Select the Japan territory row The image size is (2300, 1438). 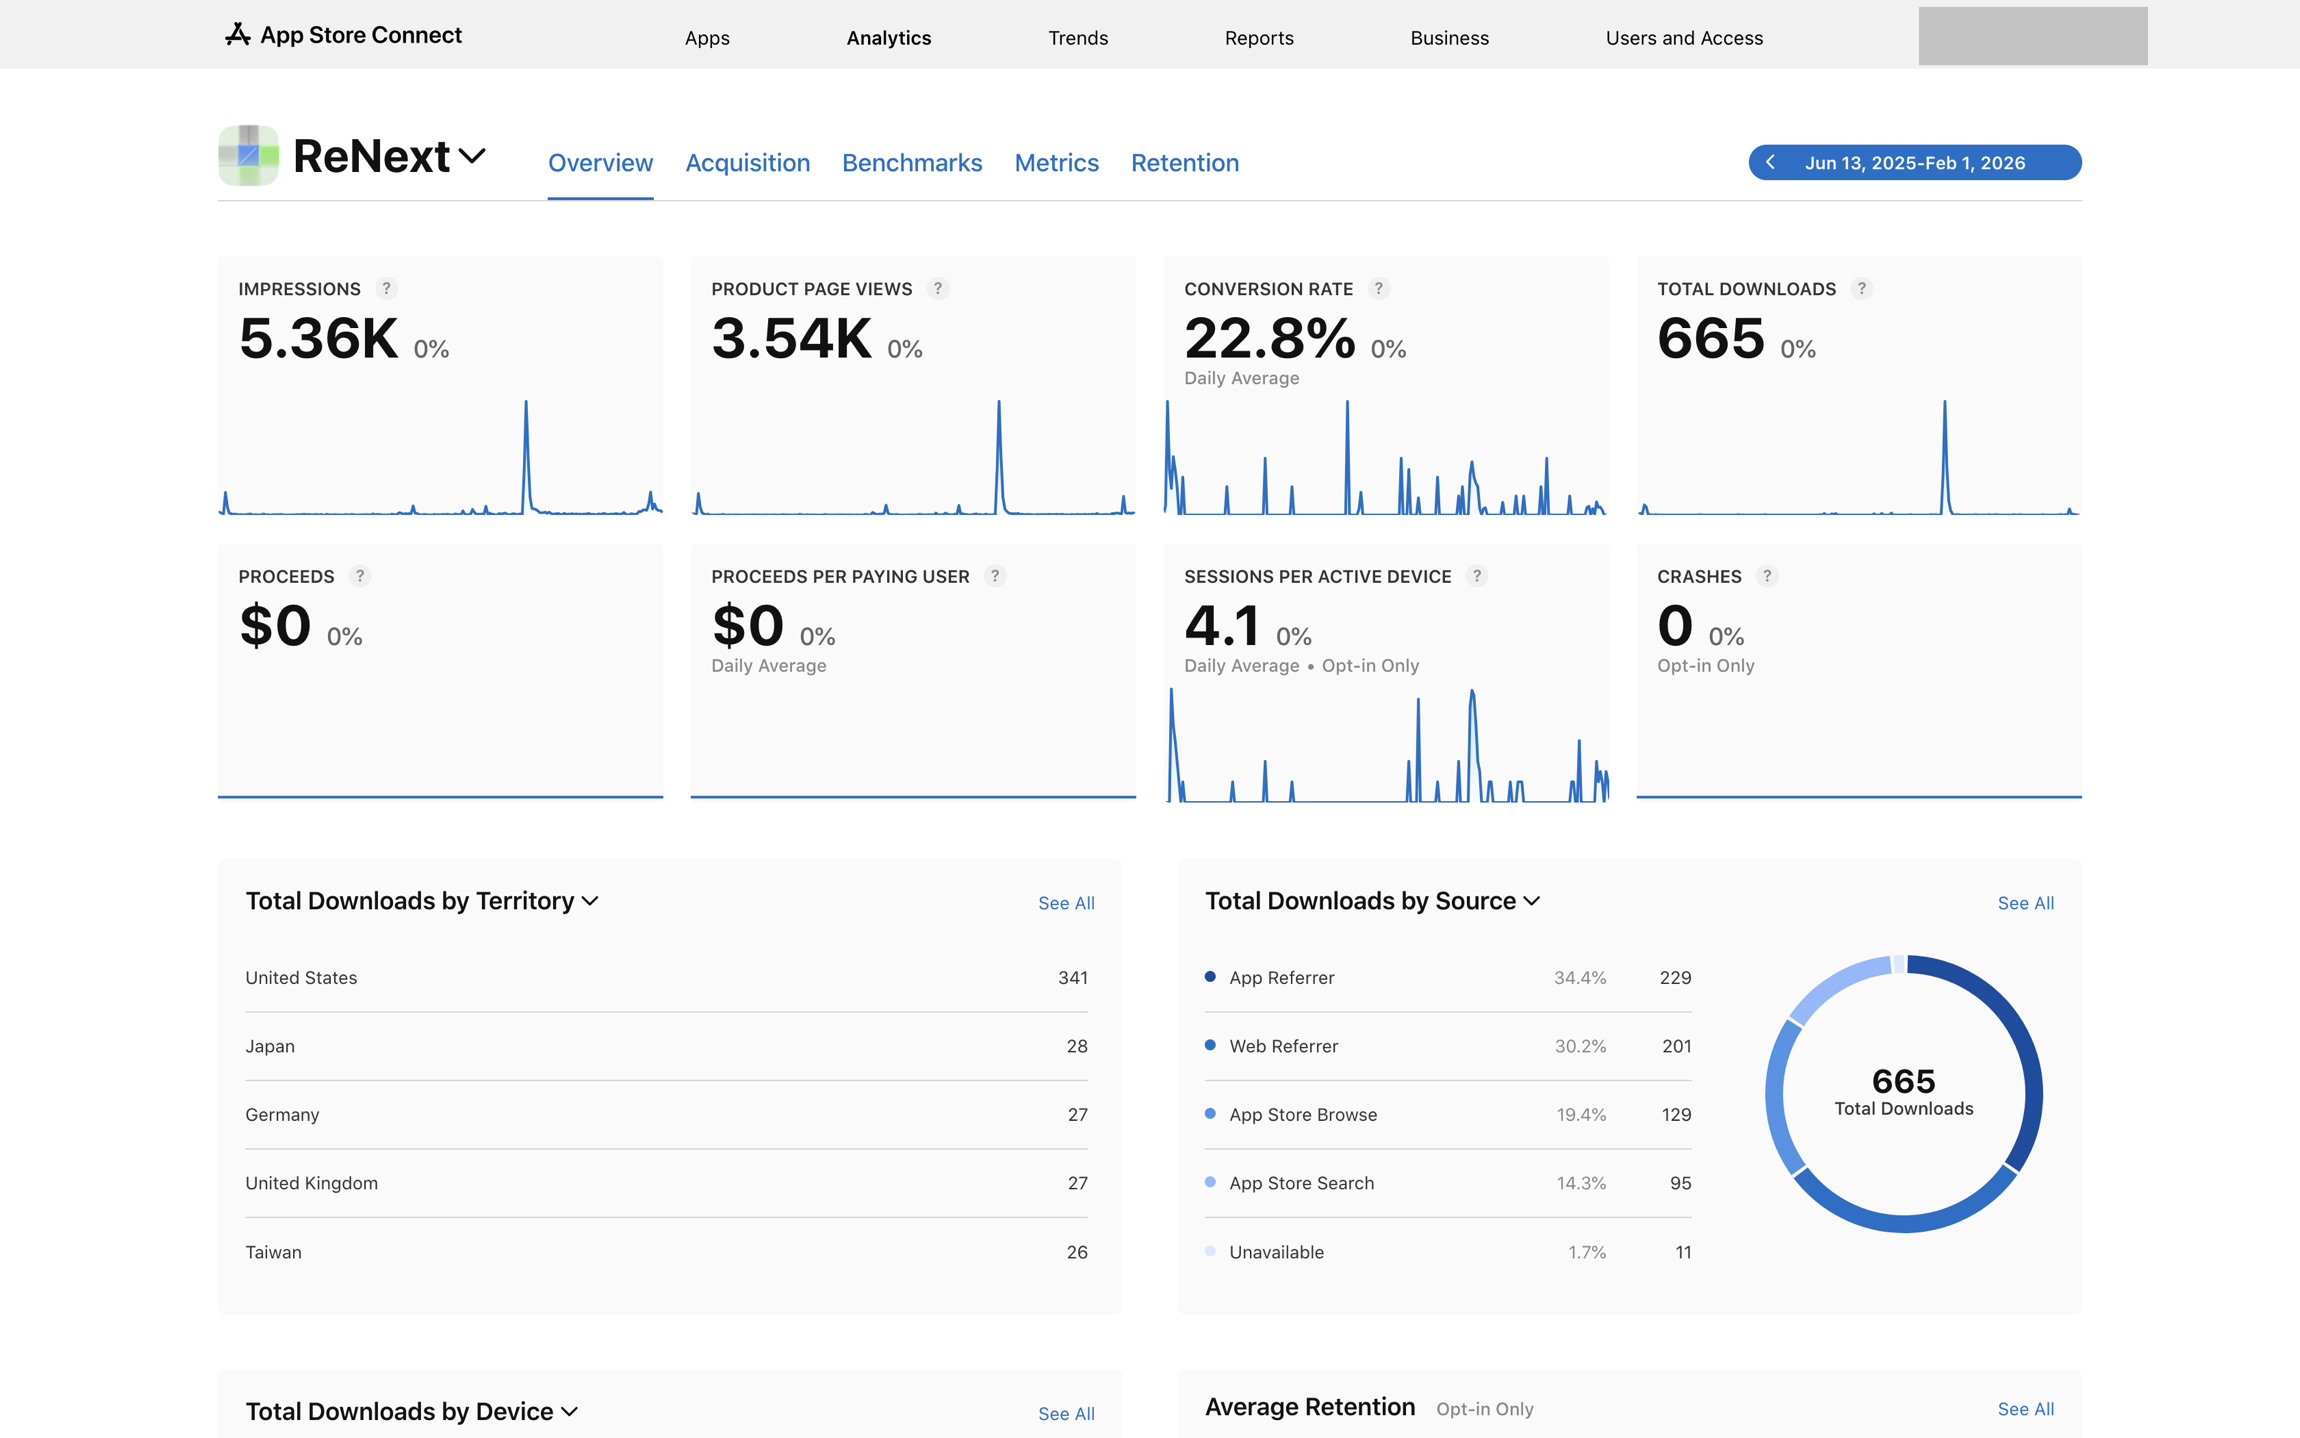coord(667,1046)
